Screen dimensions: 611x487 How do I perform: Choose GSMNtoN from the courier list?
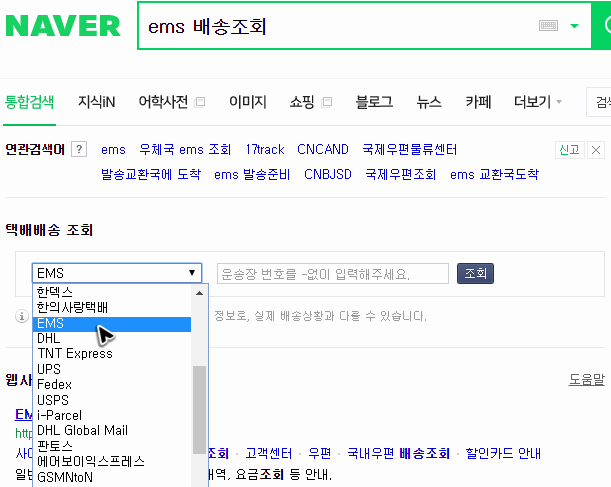112,477
